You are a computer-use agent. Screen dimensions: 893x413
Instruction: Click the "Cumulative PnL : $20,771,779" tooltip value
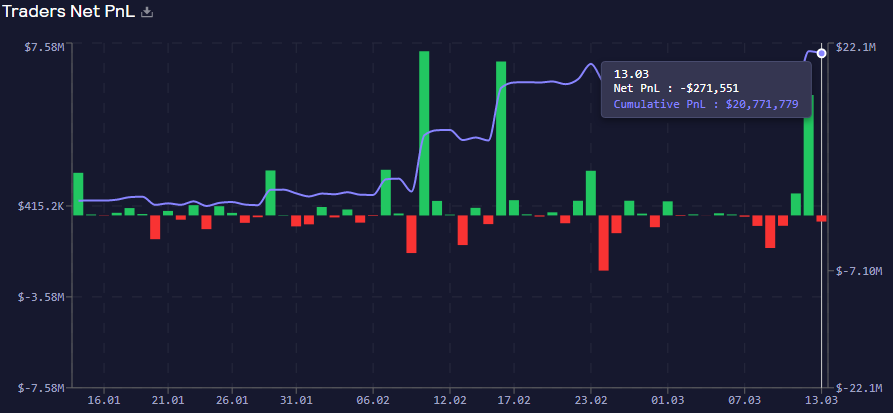pos(706,104)
